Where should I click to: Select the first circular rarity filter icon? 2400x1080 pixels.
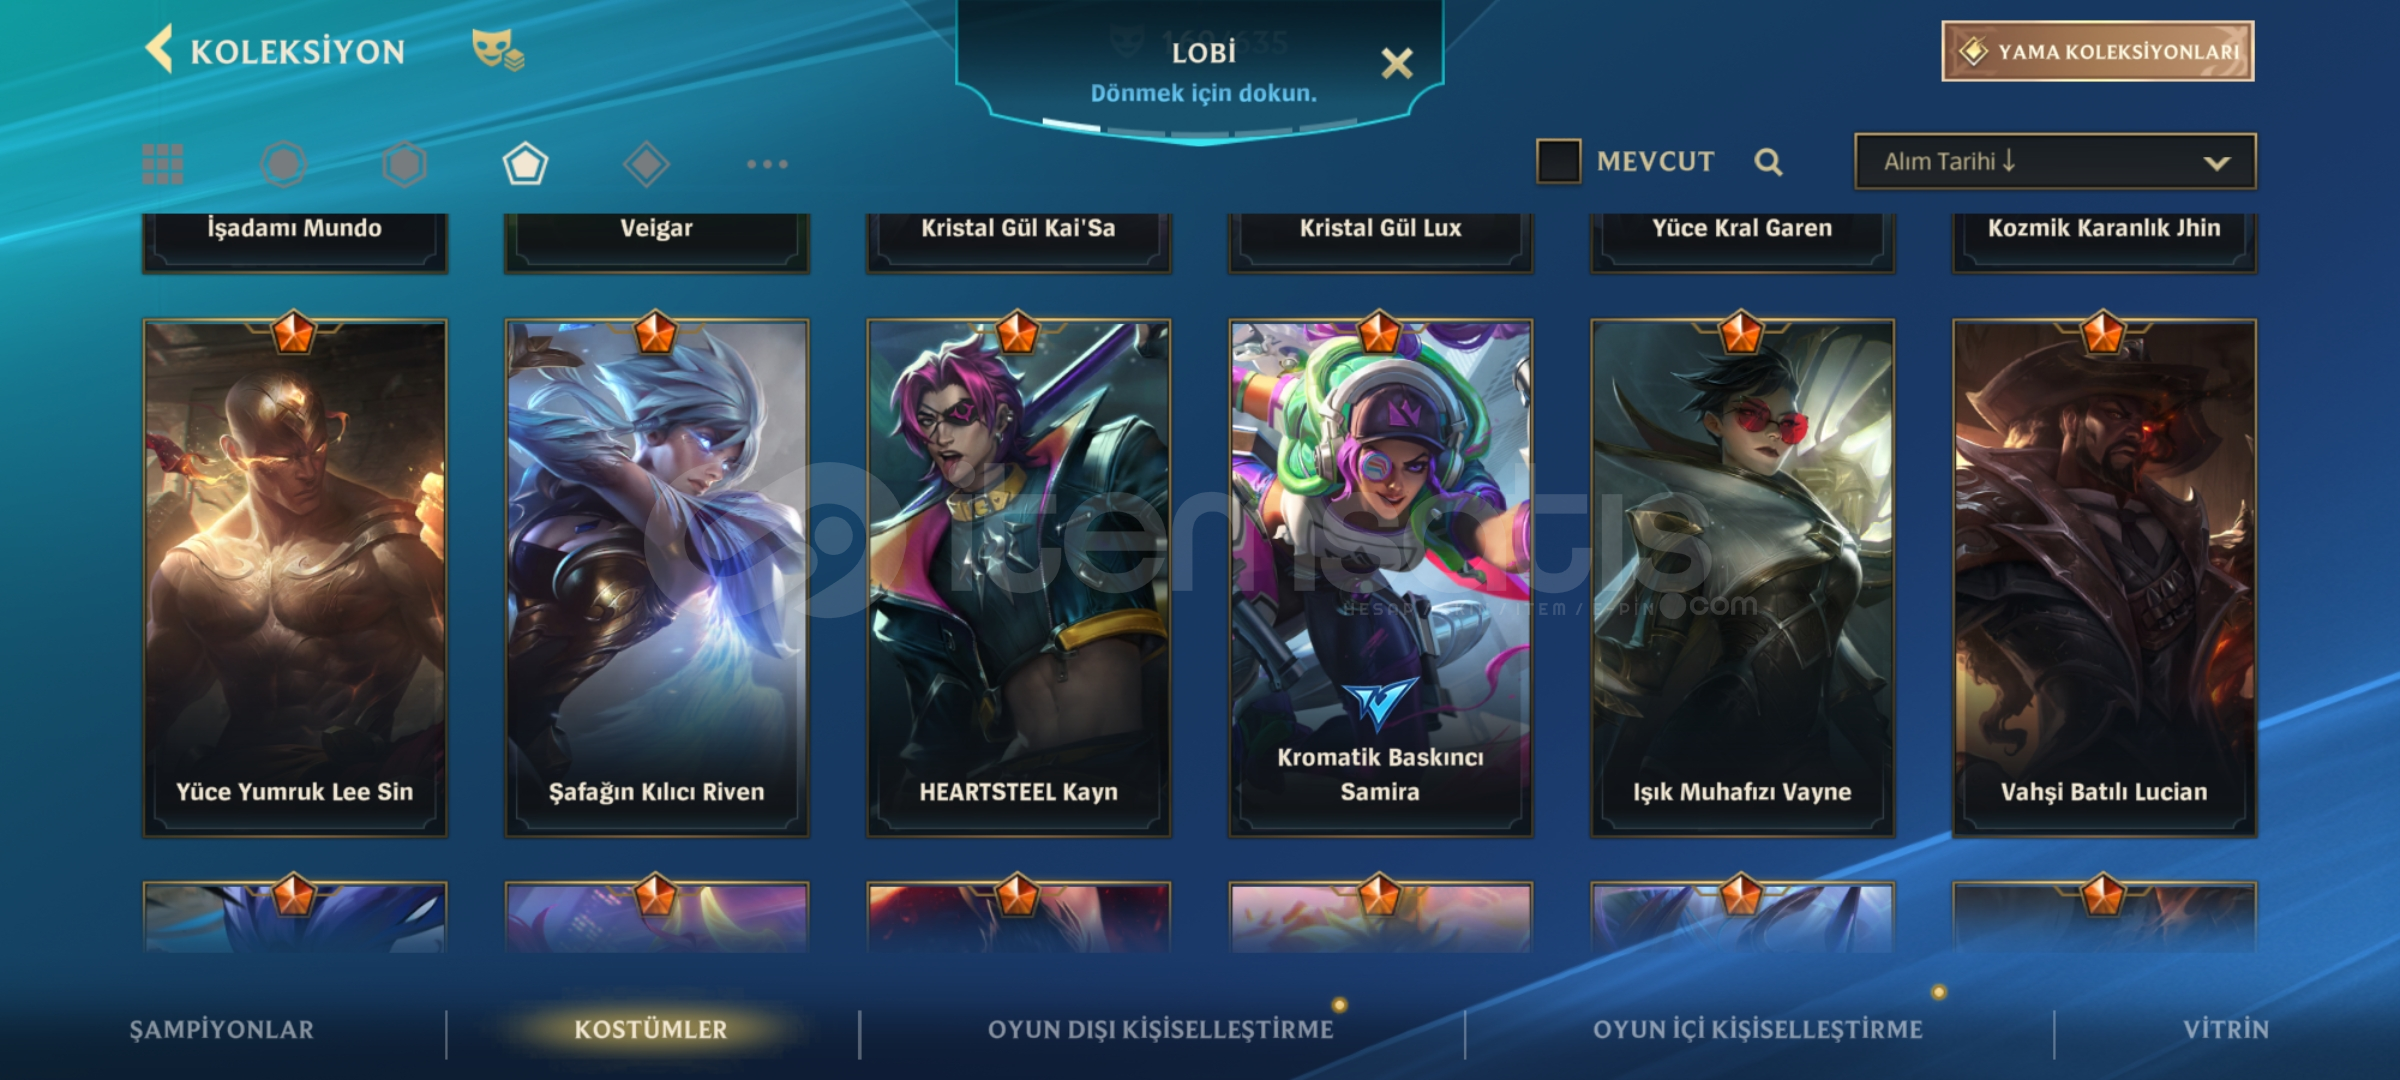(284, 164)
